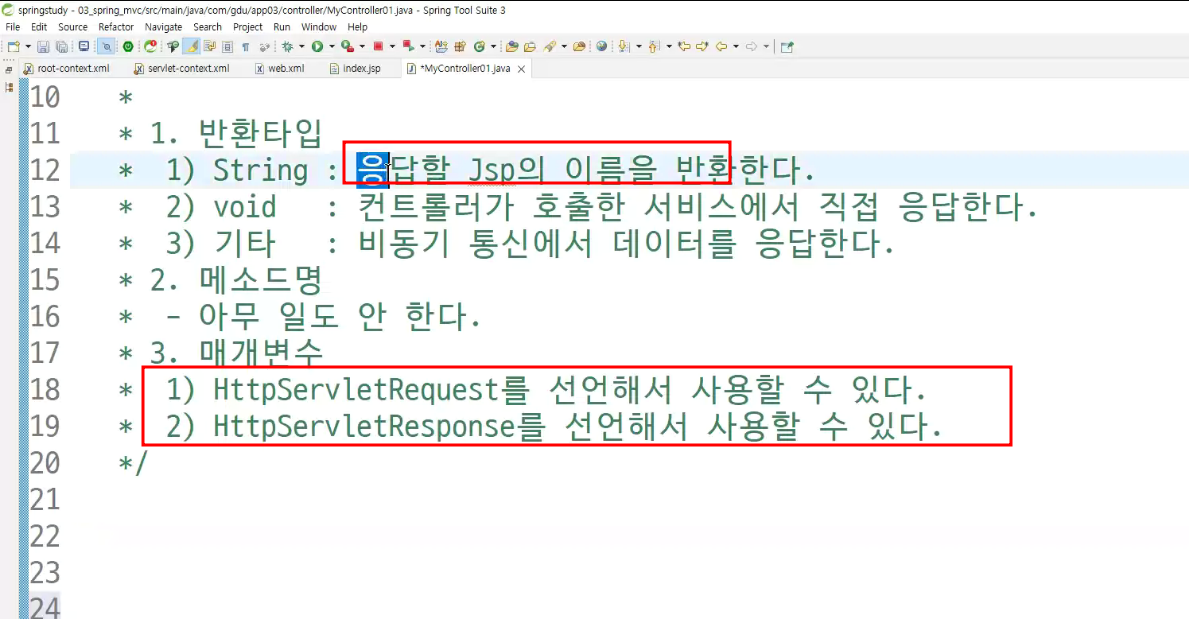The height and width of the screenshot is (619, 1189).
Task: Click the Previous Annotation up-arrow icon
Action: point(652,47)
